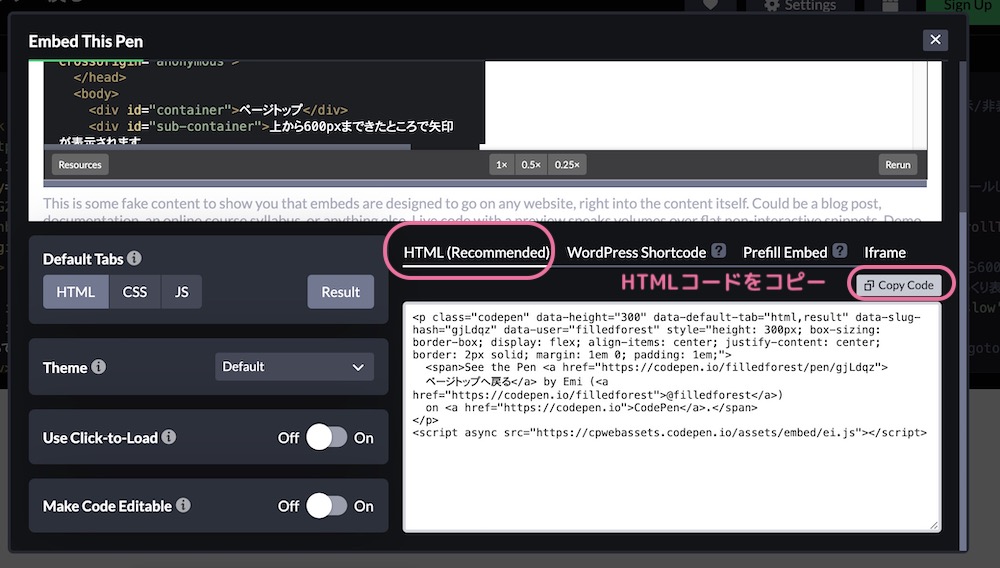Image resolution: width=1000 pixels, height=568 pixels.
Task: Select CSS as a default tab
Action: 135,292
